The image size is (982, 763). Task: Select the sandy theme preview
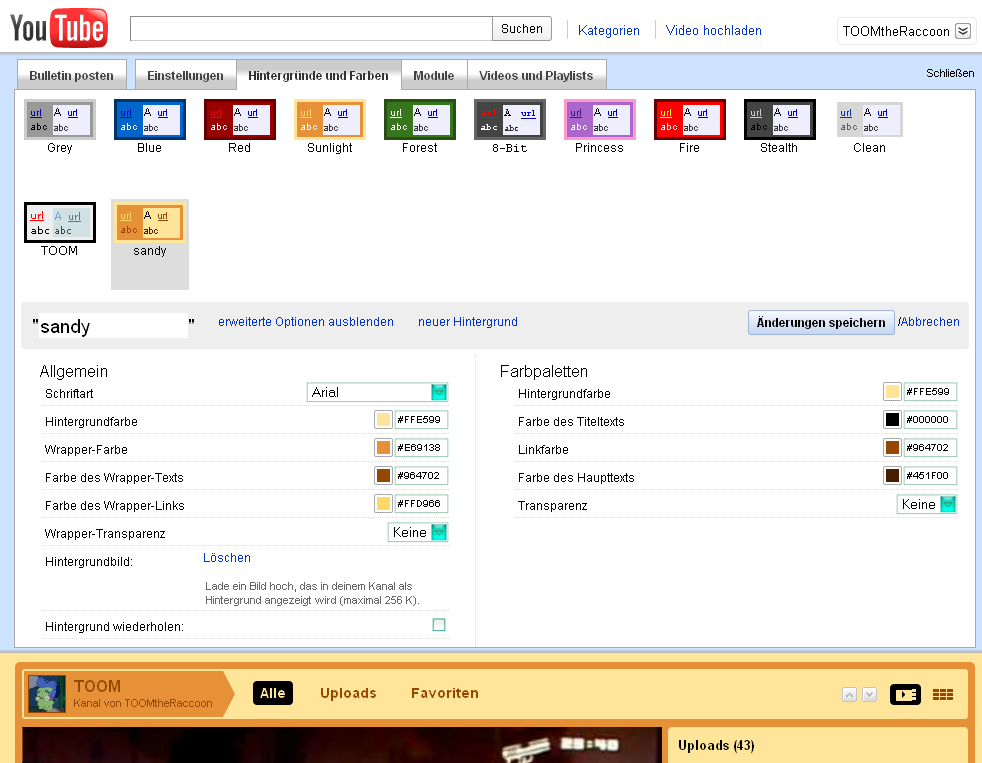pos(150,222)
